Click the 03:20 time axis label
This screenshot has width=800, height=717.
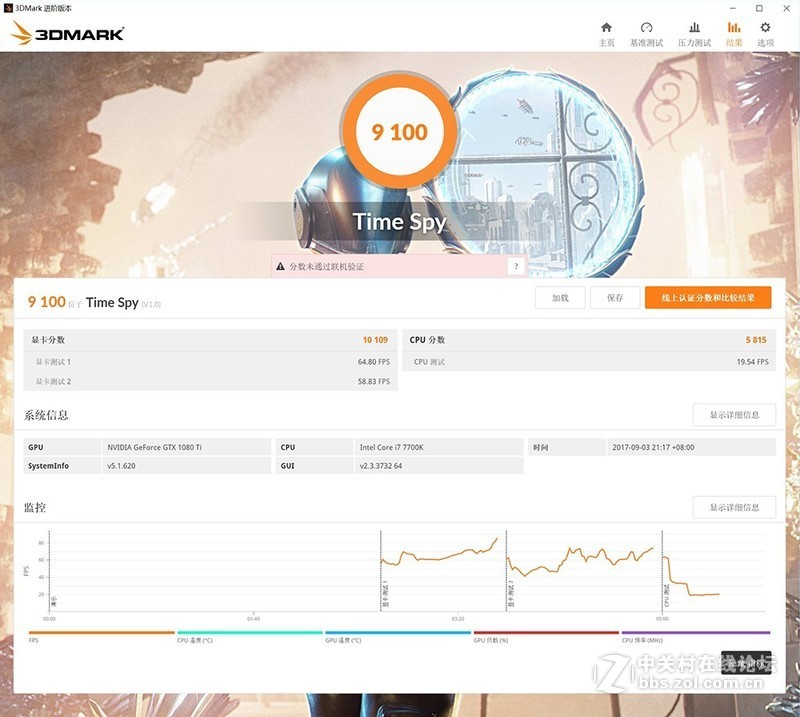(458, 619)
